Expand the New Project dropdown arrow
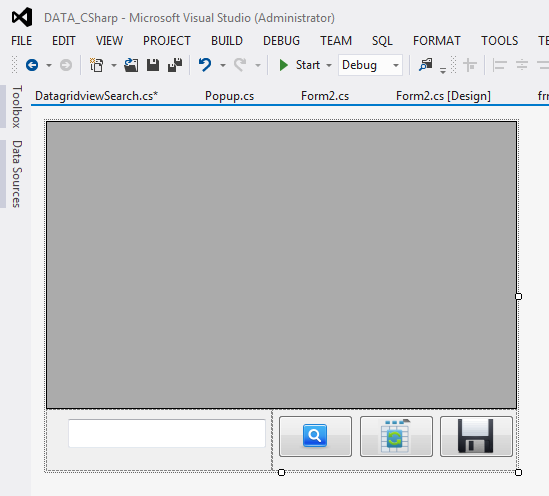The width and height of the screenshot is (549, 496). [x=114, y=65]
